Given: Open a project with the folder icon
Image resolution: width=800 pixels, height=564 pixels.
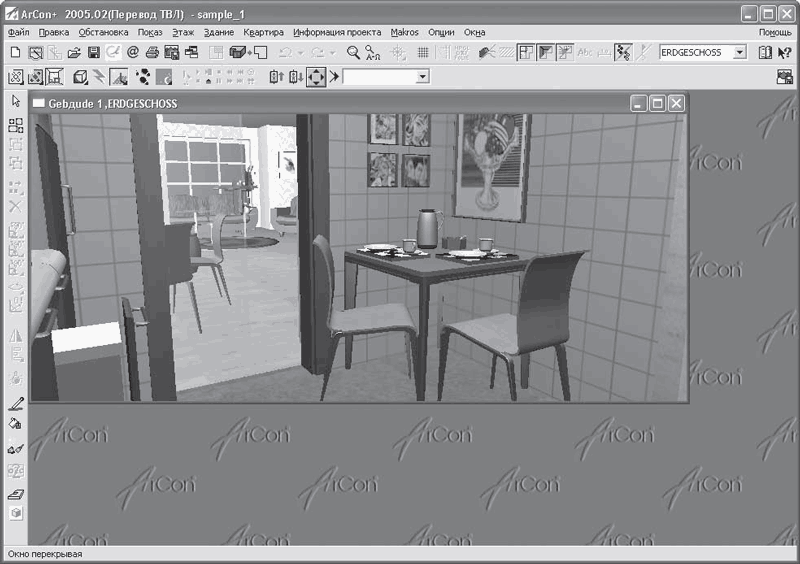Looking at the screenshot, I should (x=74, y=52).
